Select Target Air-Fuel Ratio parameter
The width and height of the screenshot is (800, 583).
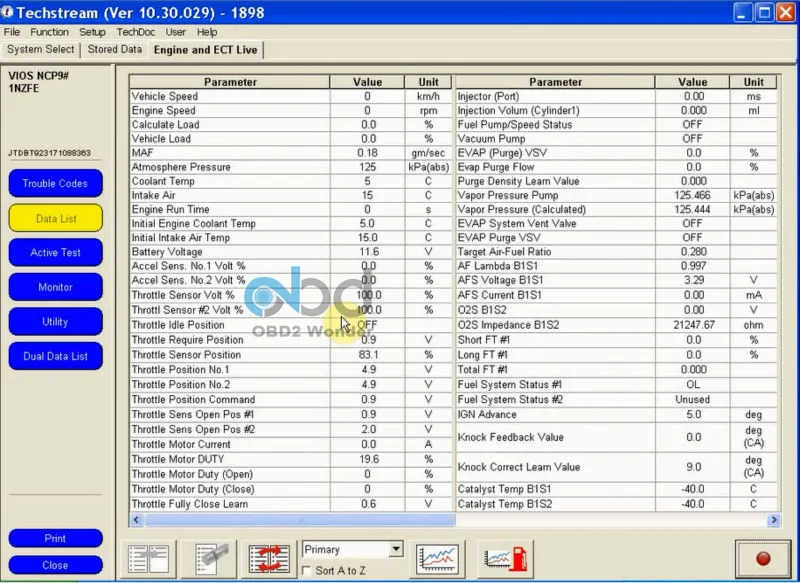(x=555, y=252)
